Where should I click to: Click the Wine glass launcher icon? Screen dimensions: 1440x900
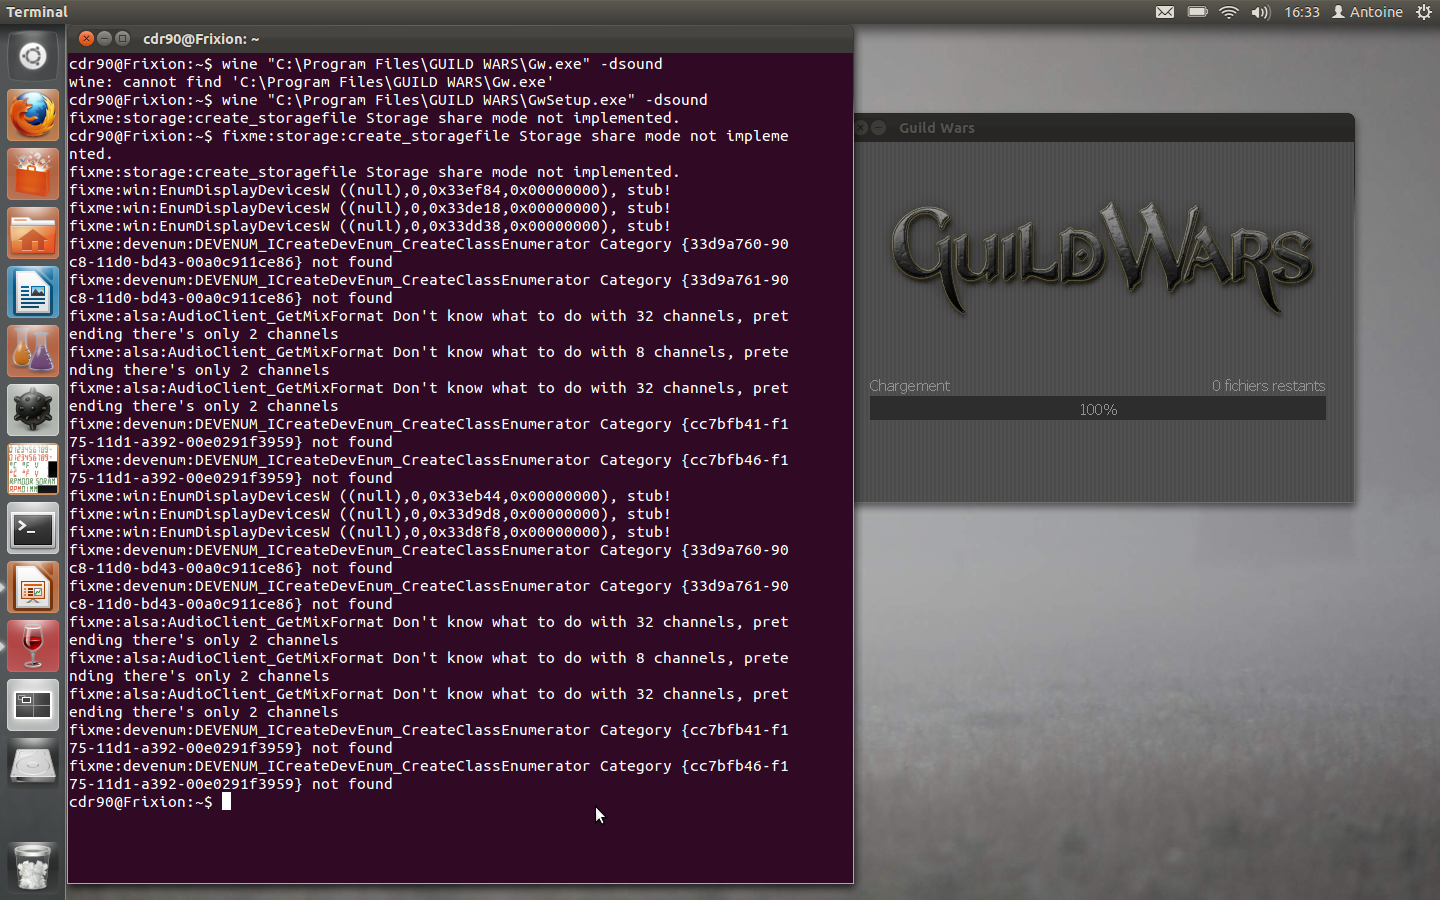33,646
